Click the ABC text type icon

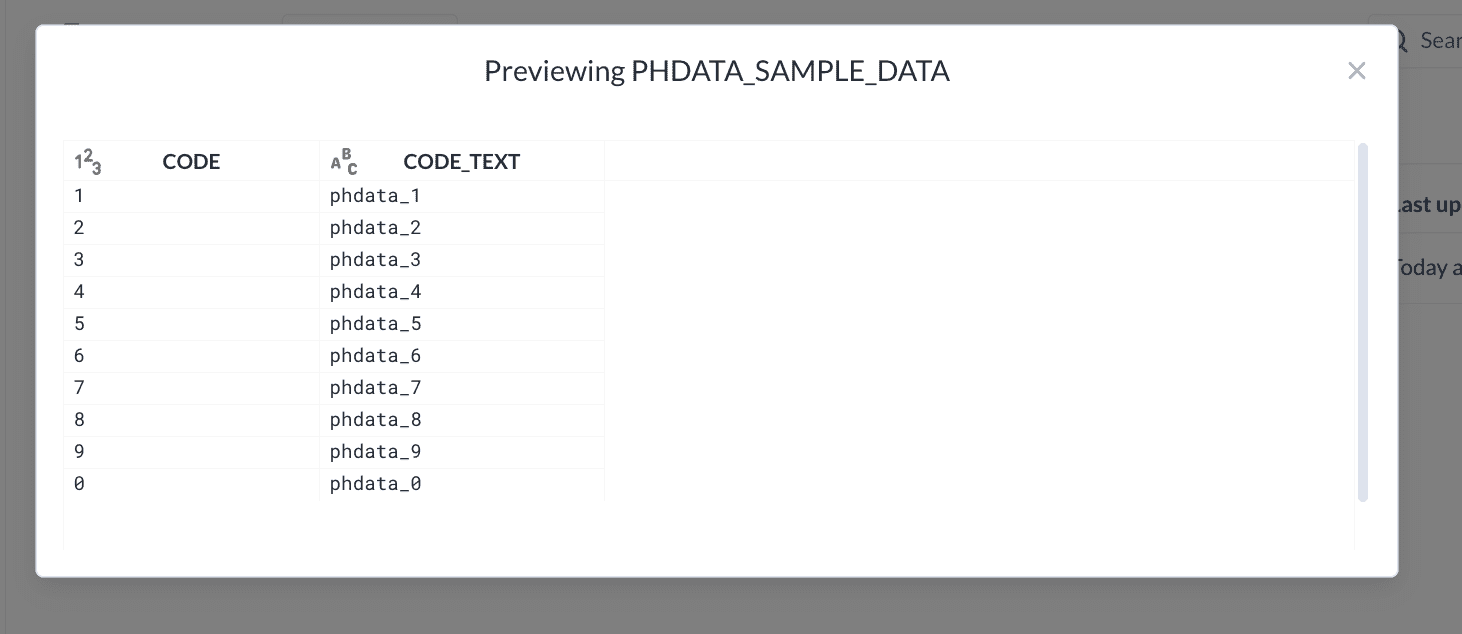point(344,161)
